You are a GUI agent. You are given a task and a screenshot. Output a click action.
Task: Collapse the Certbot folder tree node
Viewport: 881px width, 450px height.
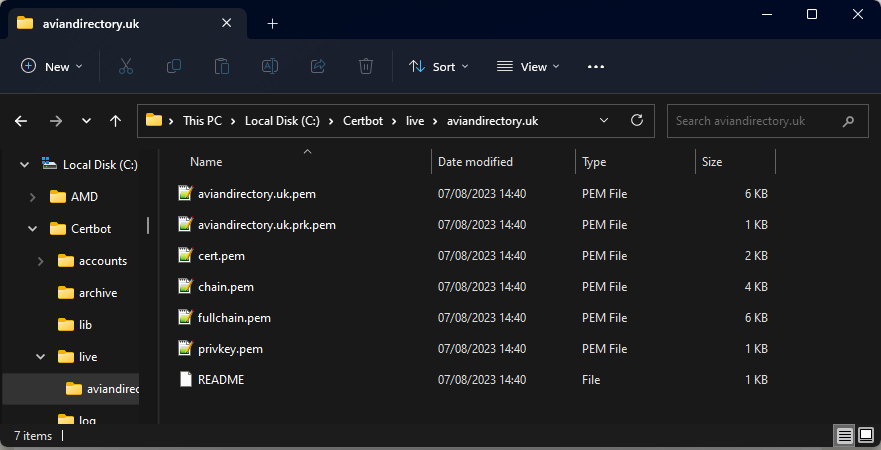point(32,229)
